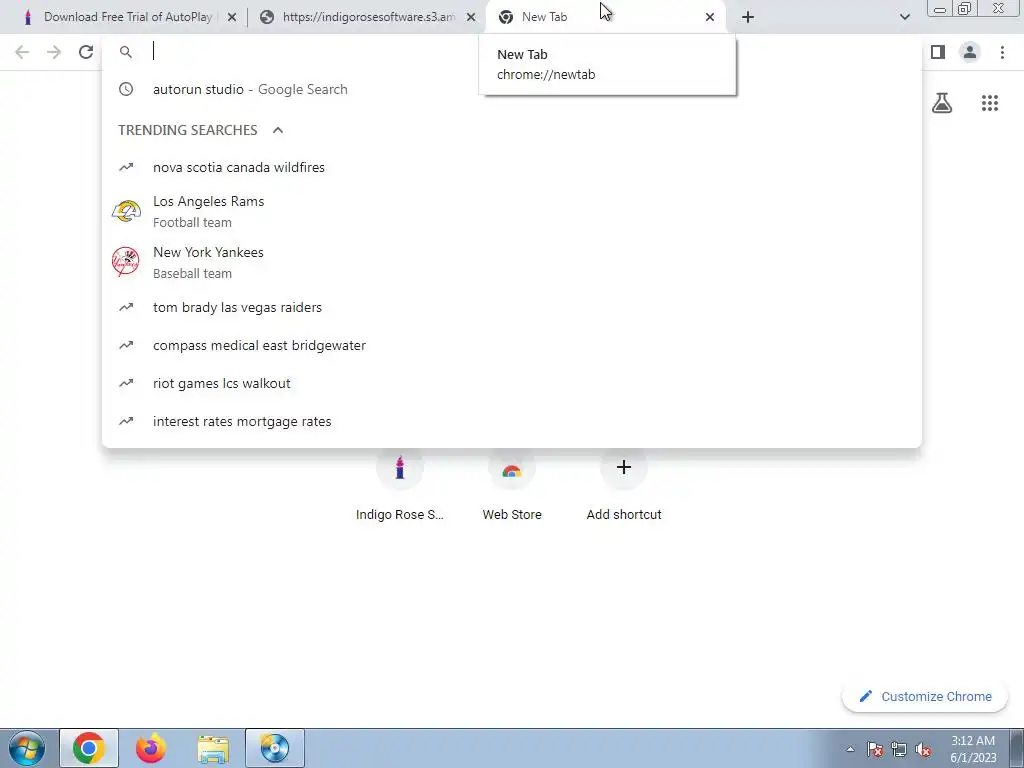This screenshot has height=768, width=1024.
Task: Click the Chrome taskbar icon
Action: [89, 748]
